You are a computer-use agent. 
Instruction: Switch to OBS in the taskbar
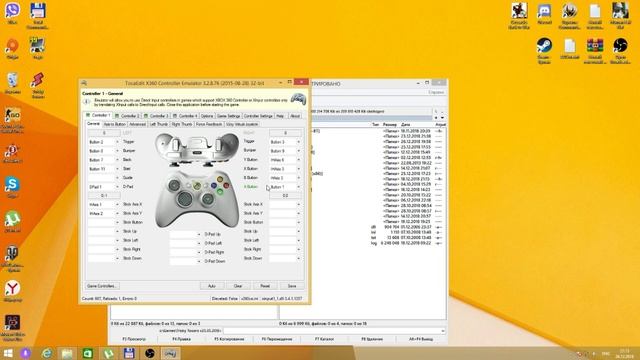click(149, 353)
